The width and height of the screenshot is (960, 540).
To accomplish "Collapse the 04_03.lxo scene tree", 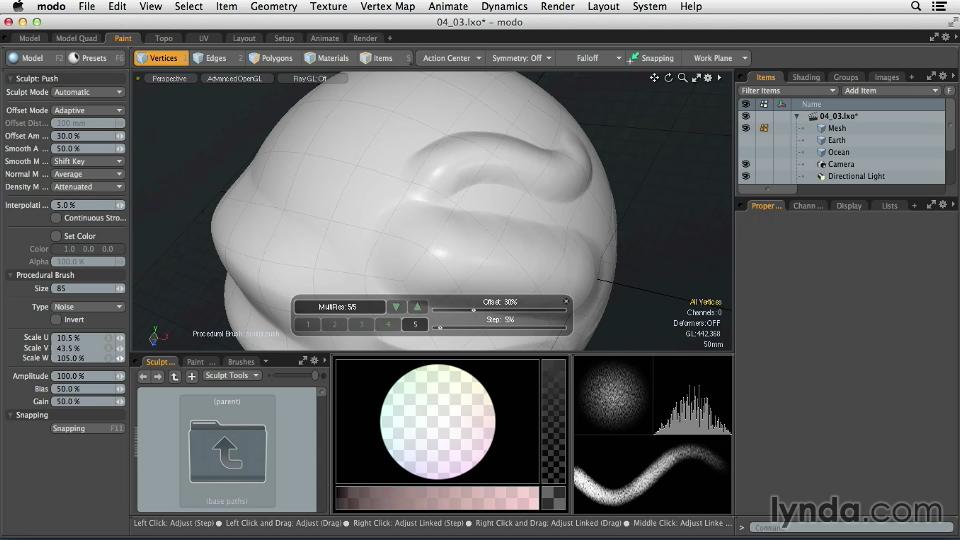I will coord(797,116).
